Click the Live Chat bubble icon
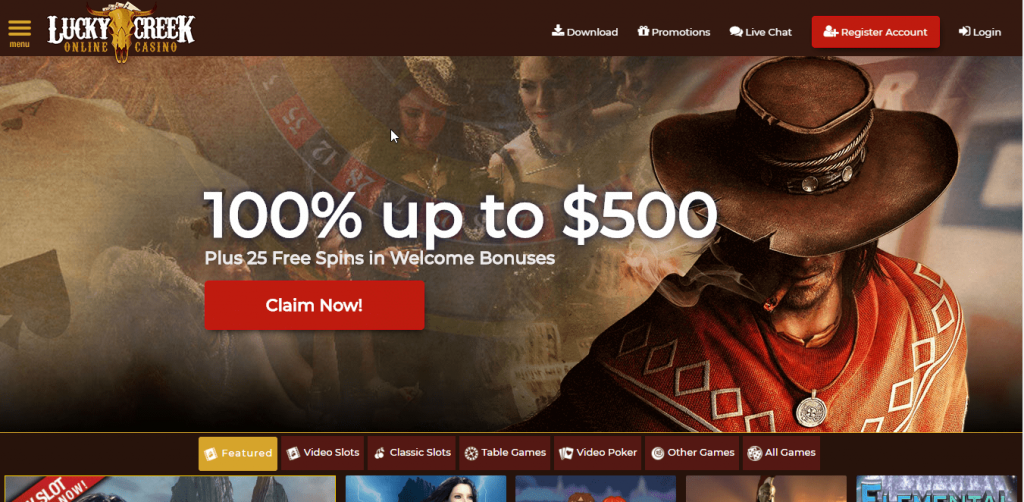Image resolution: width=1024 pixels, height=502 pixels. (x=736, y=31)
